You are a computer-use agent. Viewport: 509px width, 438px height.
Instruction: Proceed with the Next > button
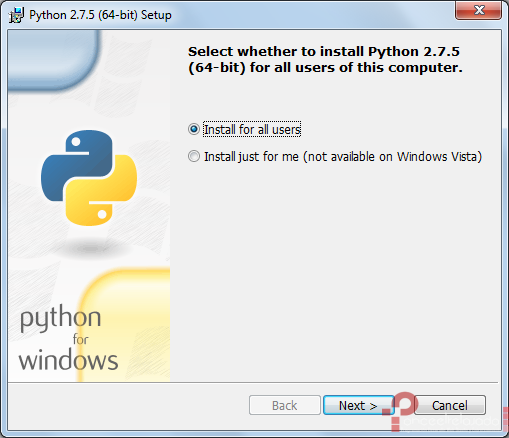(x=358, y=405)
